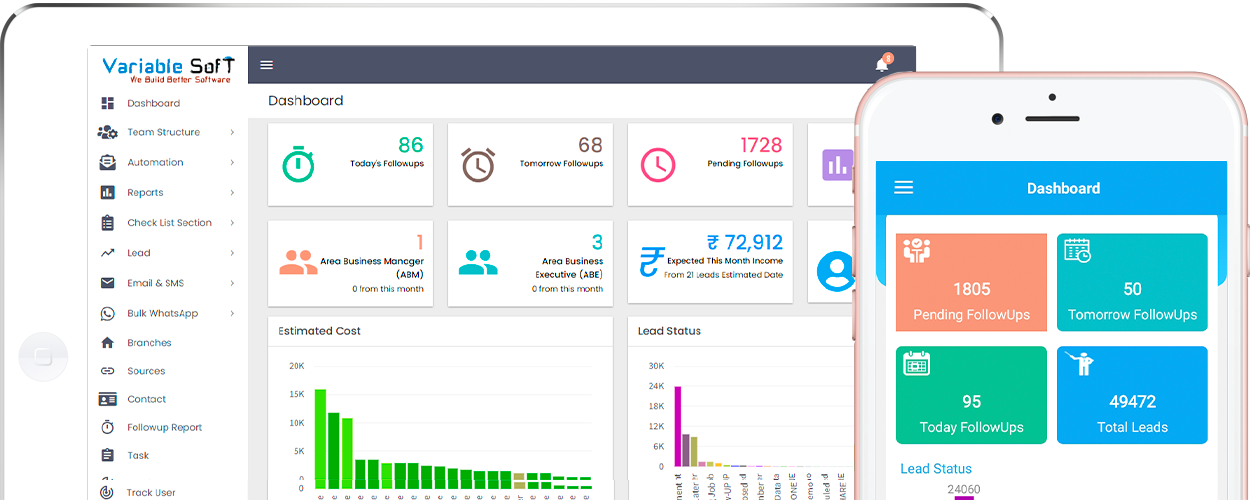Expand the Reports submenu arrow

(232, 192)
